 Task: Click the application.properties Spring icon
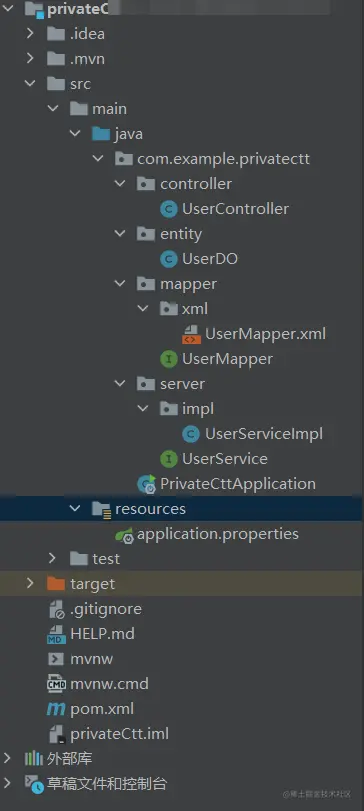pos(124,534)
